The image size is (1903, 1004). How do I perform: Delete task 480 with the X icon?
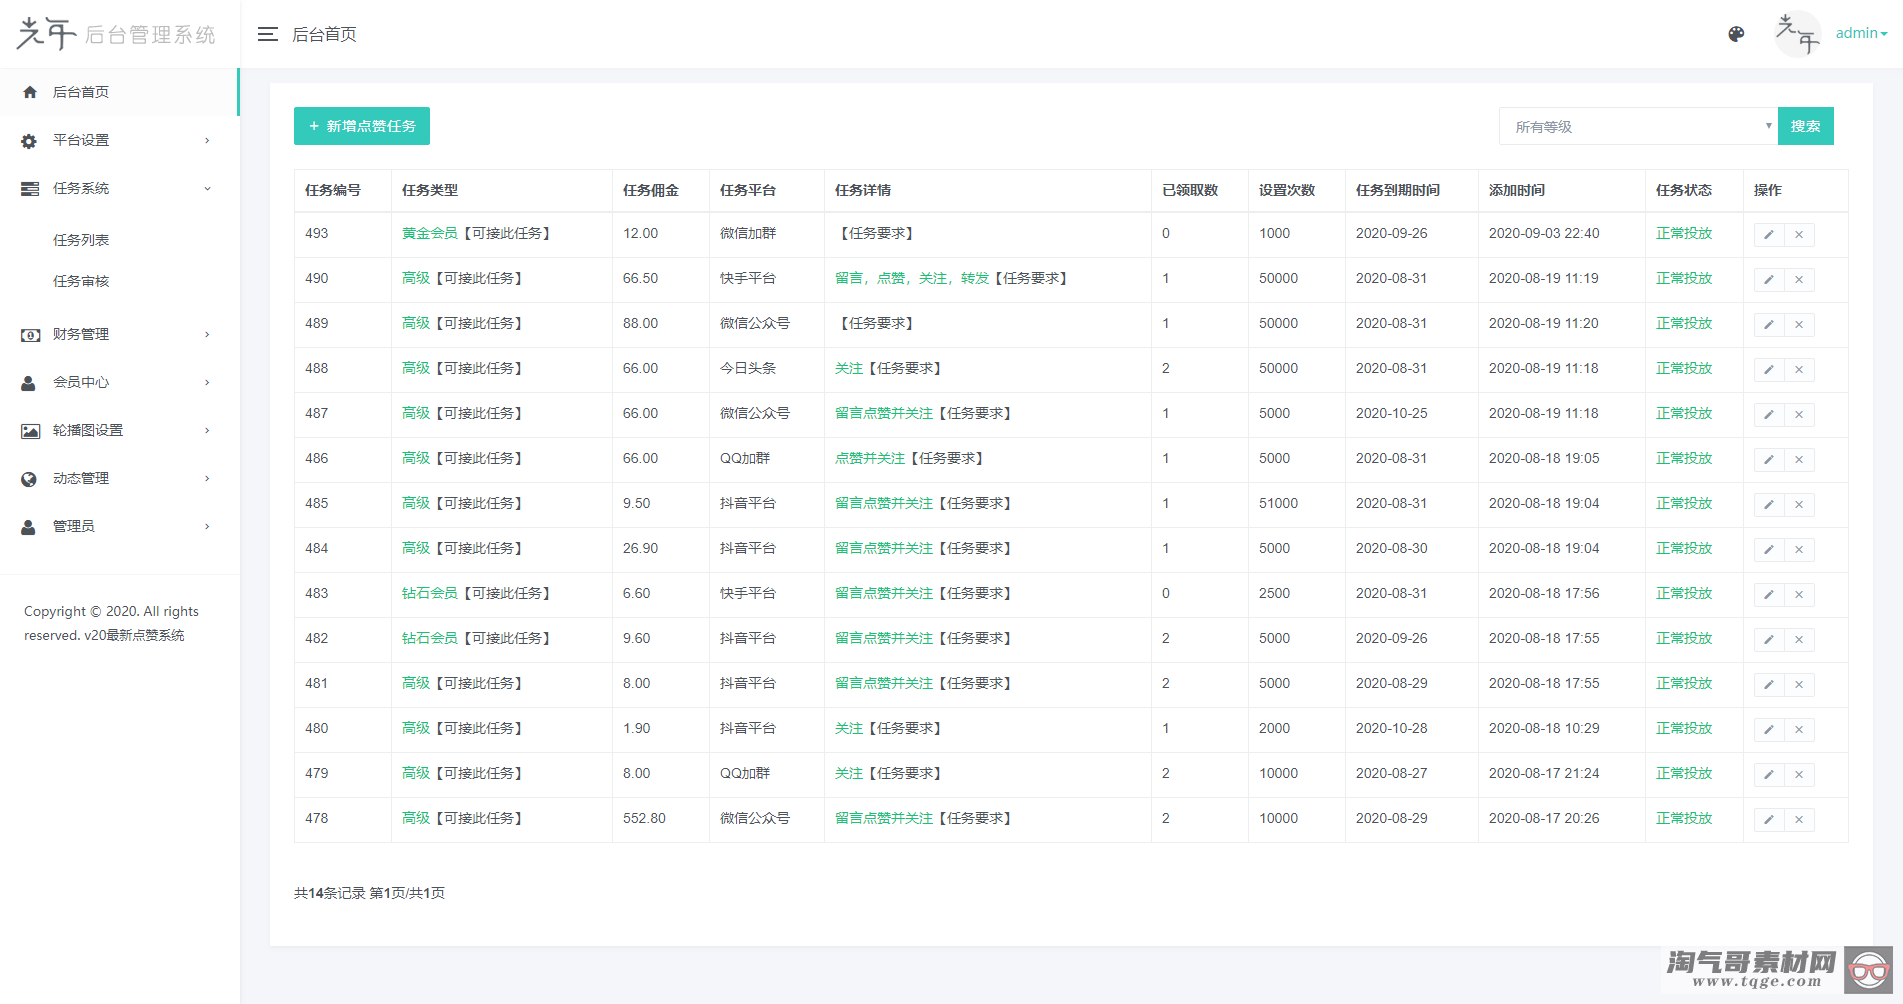[x=1799, y=730]
